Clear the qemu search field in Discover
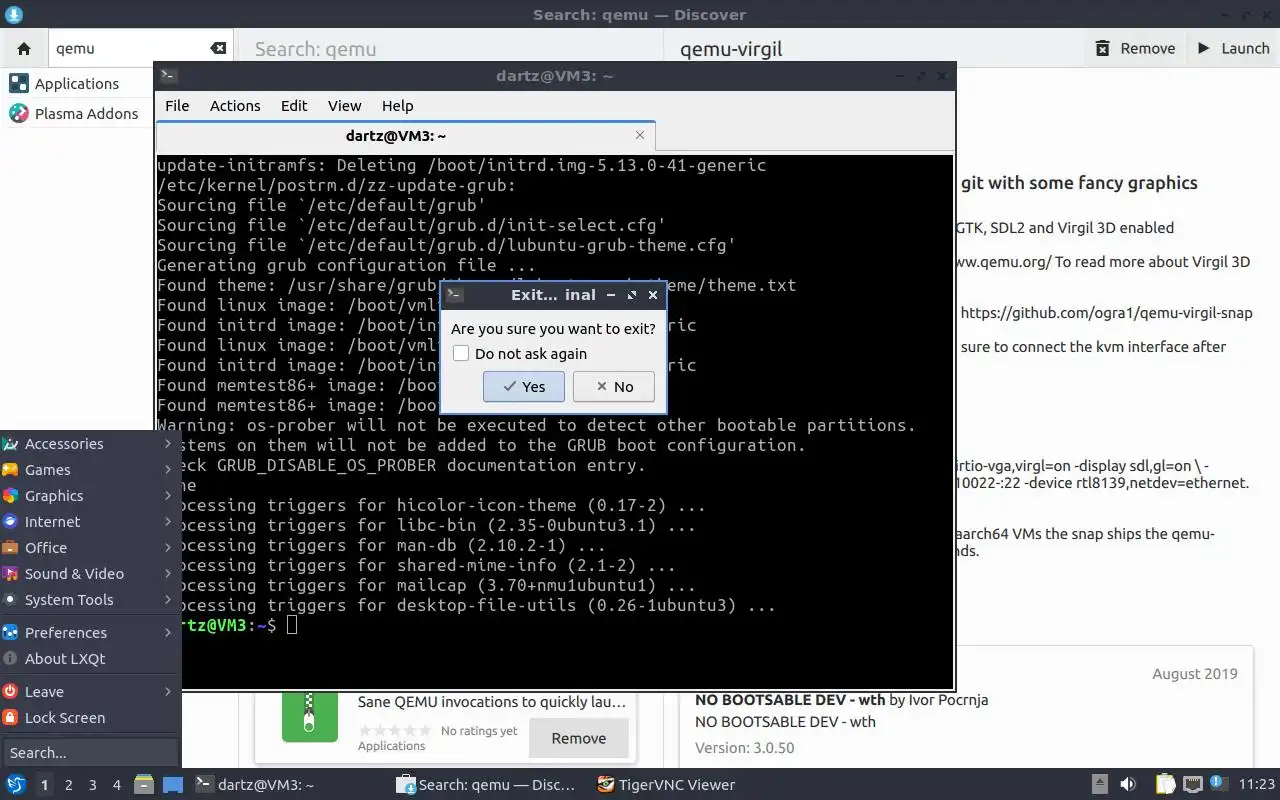1280x800 pixels. pos(218,48)
